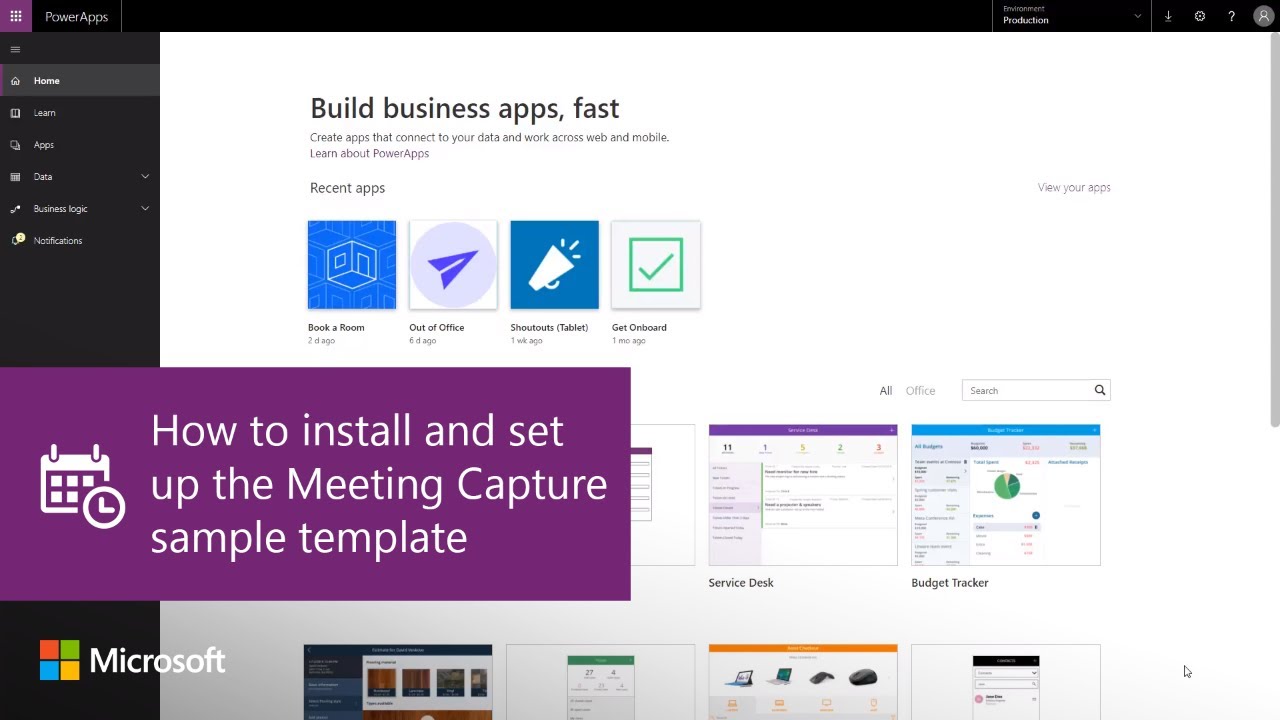Click the Learn book icon
Image resolution: width=1280 pixels, height=720 pixels.
coord(15,113)
